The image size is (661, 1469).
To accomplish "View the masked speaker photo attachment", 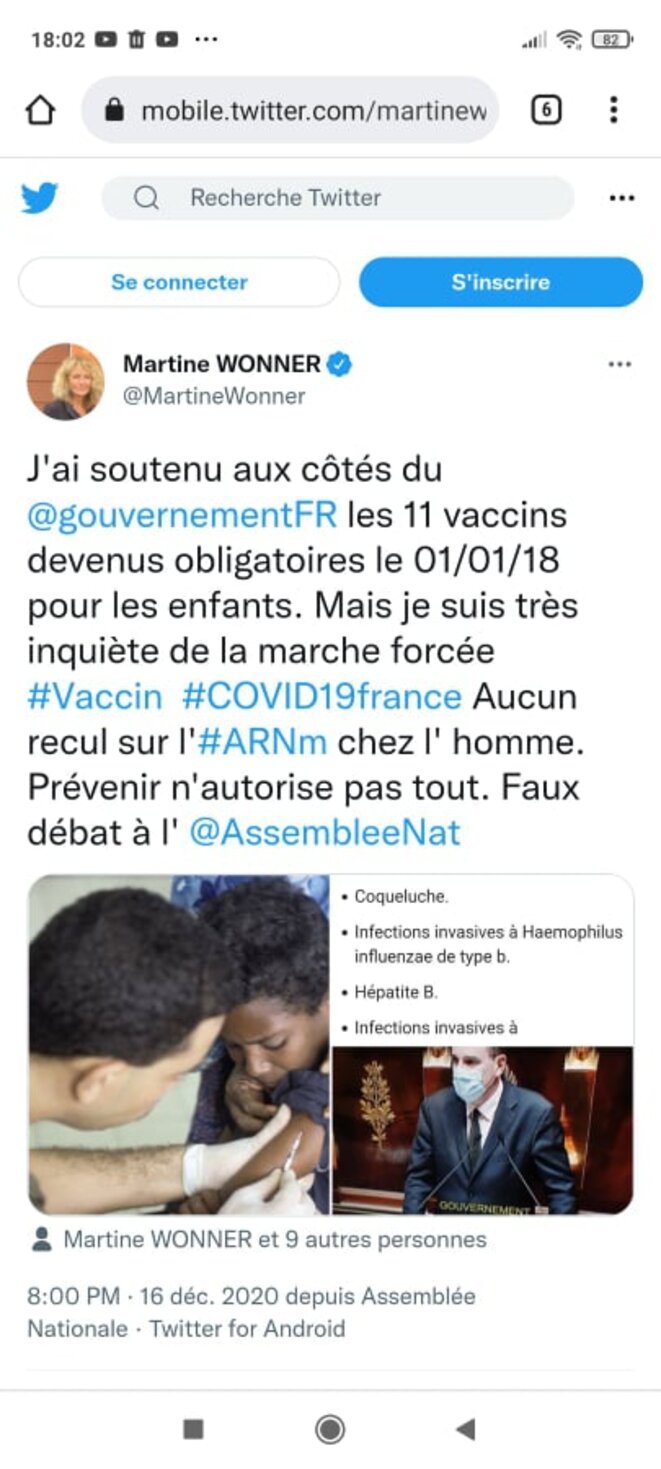I will [482, 1130].
